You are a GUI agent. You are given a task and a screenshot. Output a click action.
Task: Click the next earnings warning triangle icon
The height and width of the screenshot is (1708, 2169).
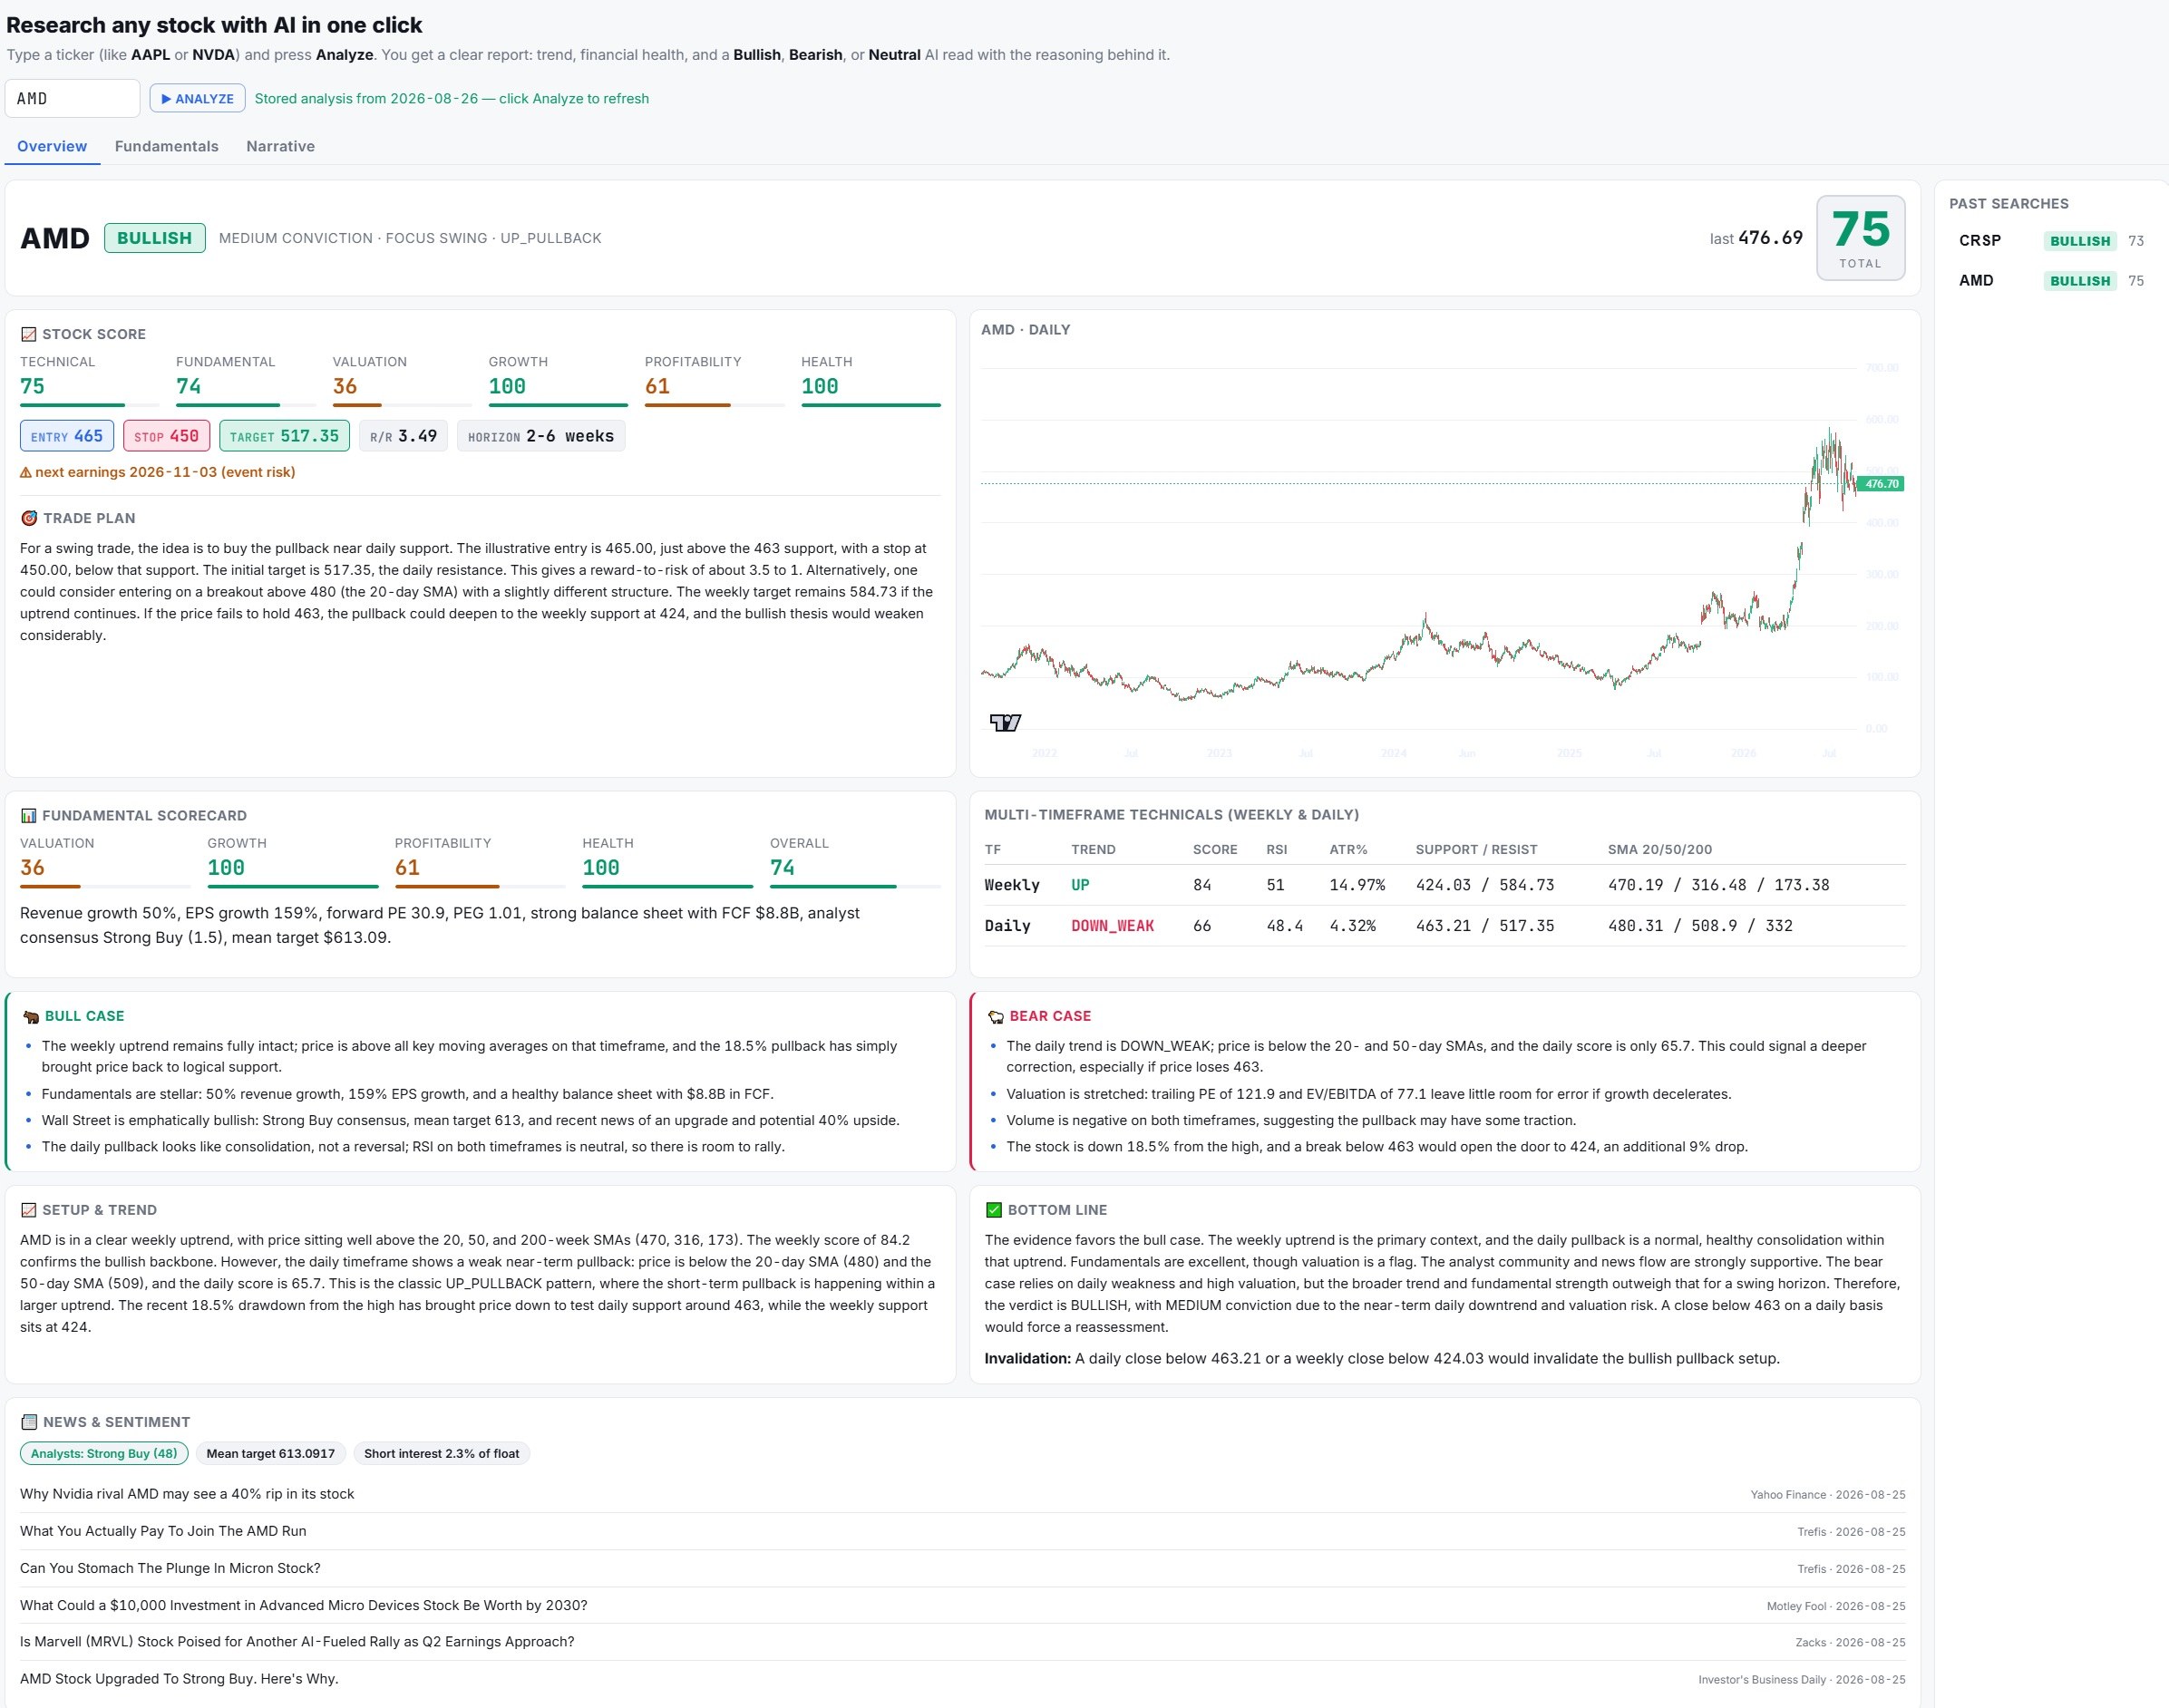tap(26, 472)
